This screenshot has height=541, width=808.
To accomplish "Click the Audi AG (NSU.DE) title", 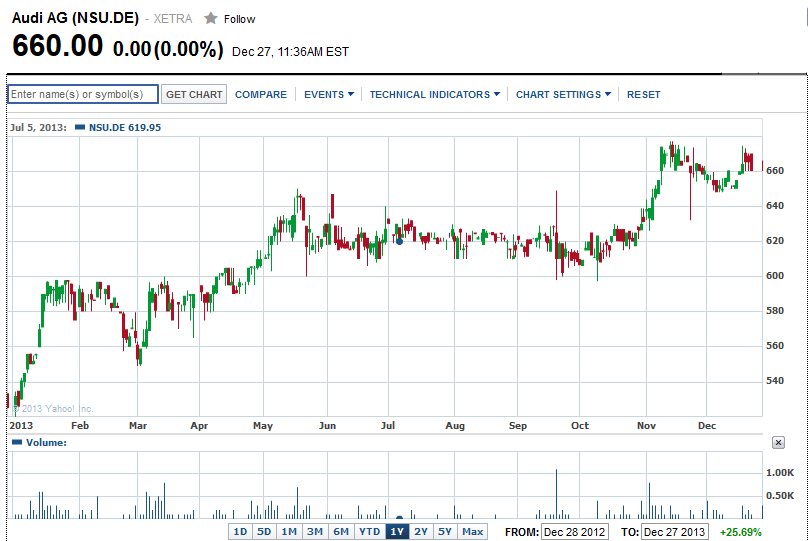I will click(x=75, y=18).
